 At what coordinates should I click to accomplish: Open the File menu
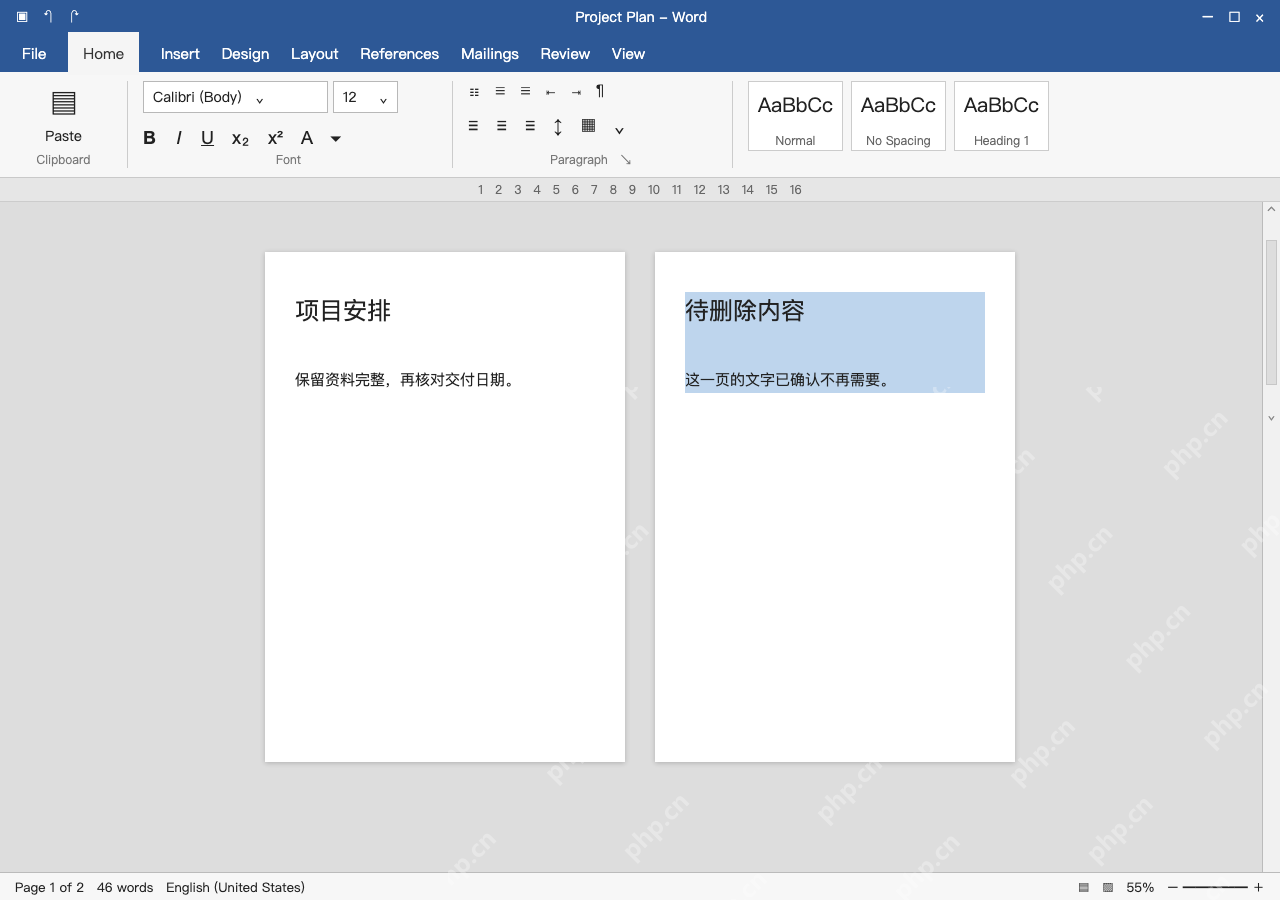34,54
